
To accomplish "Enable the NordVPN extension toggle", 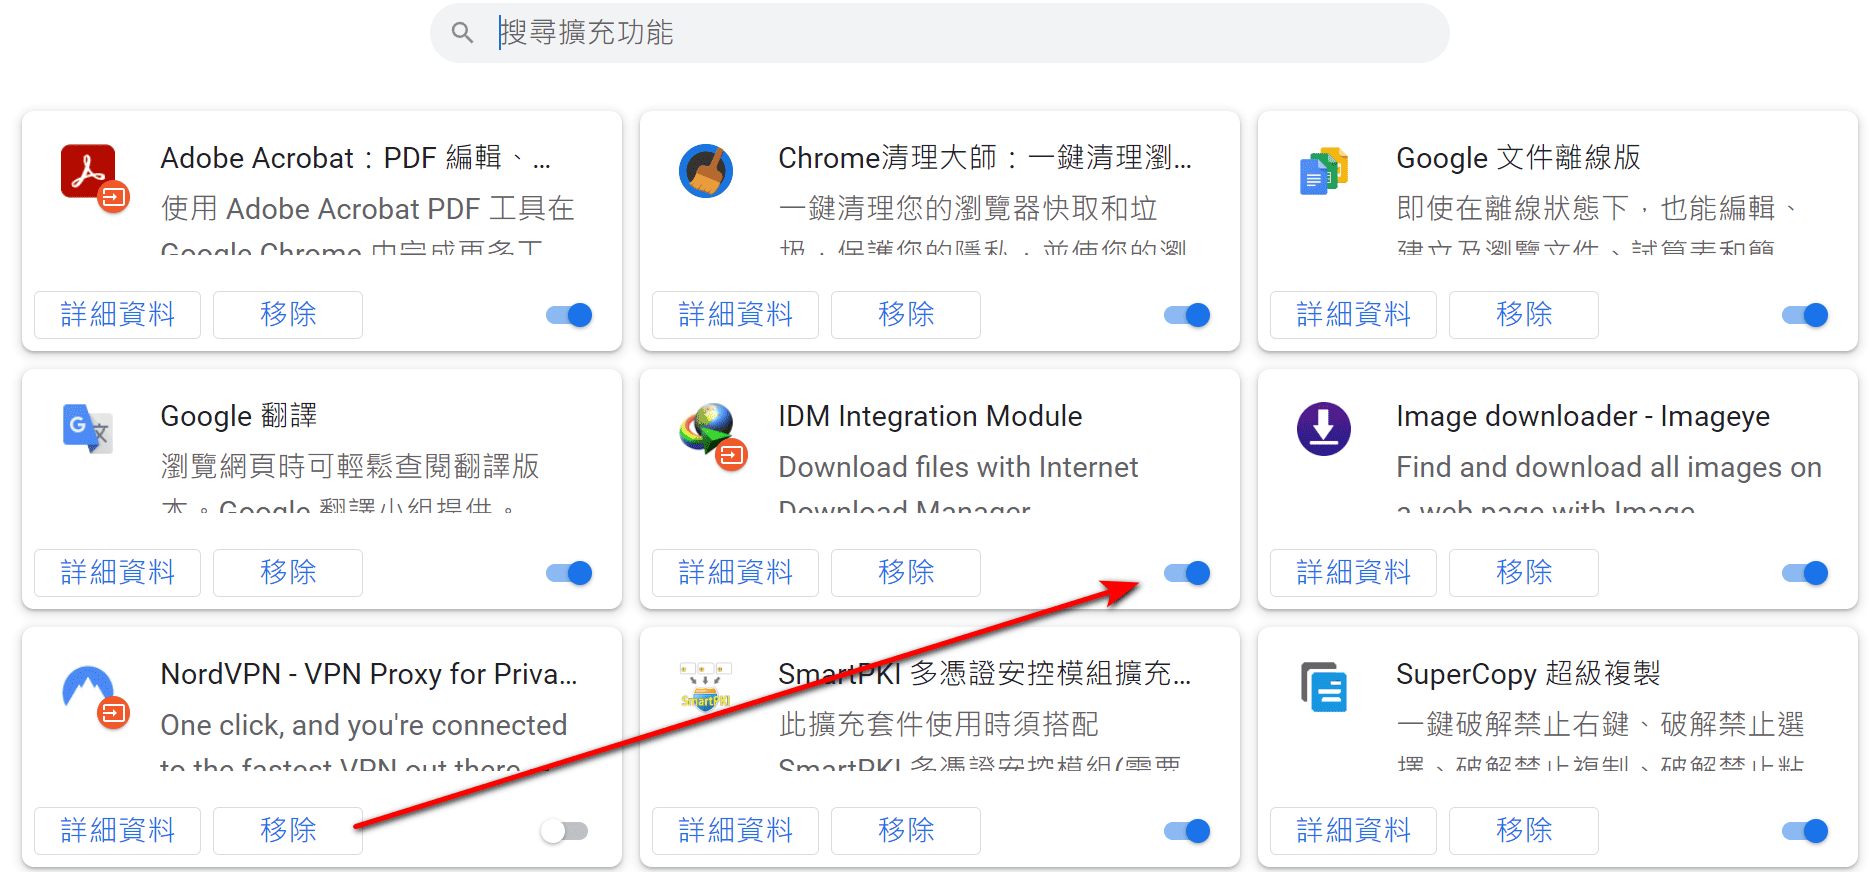I will [564, 831].
